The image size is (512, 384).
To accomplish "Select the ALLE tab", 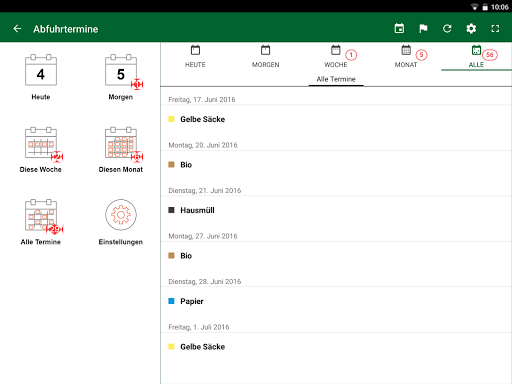I will [477, 57].
